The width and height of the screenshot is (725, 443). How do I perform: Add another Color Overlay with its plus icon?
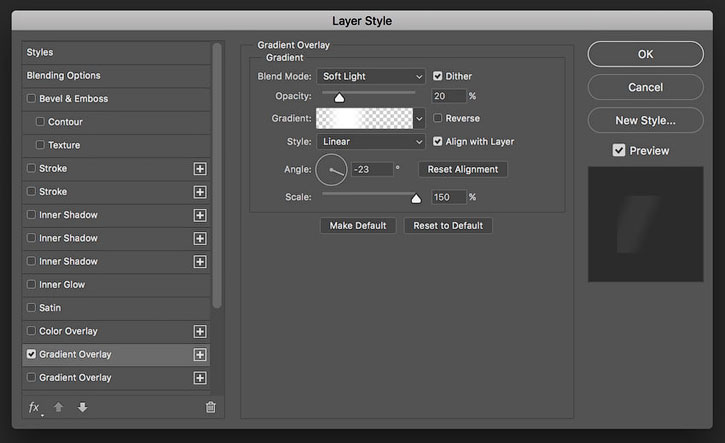tap(200, 331)
